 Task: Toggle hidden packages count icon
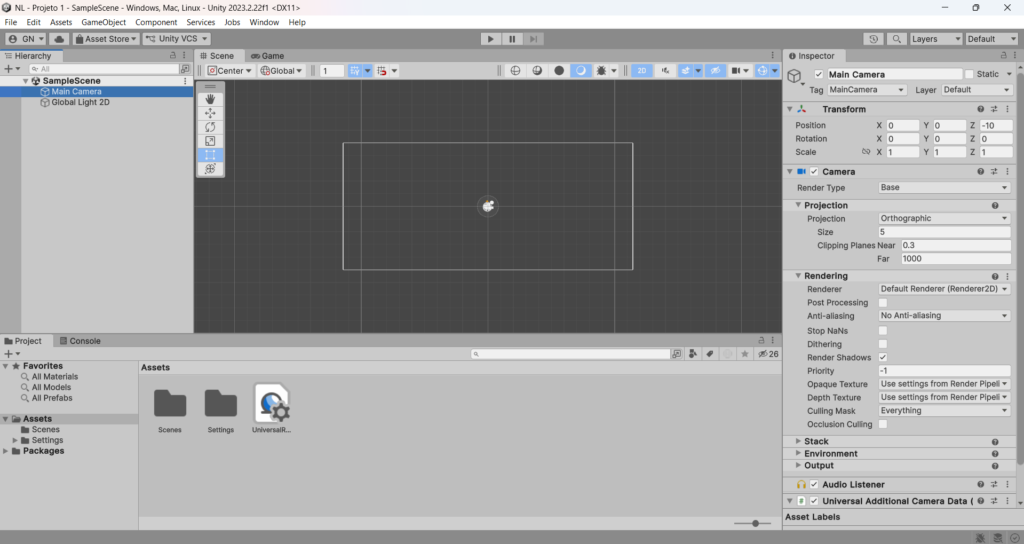click(768, 354)
